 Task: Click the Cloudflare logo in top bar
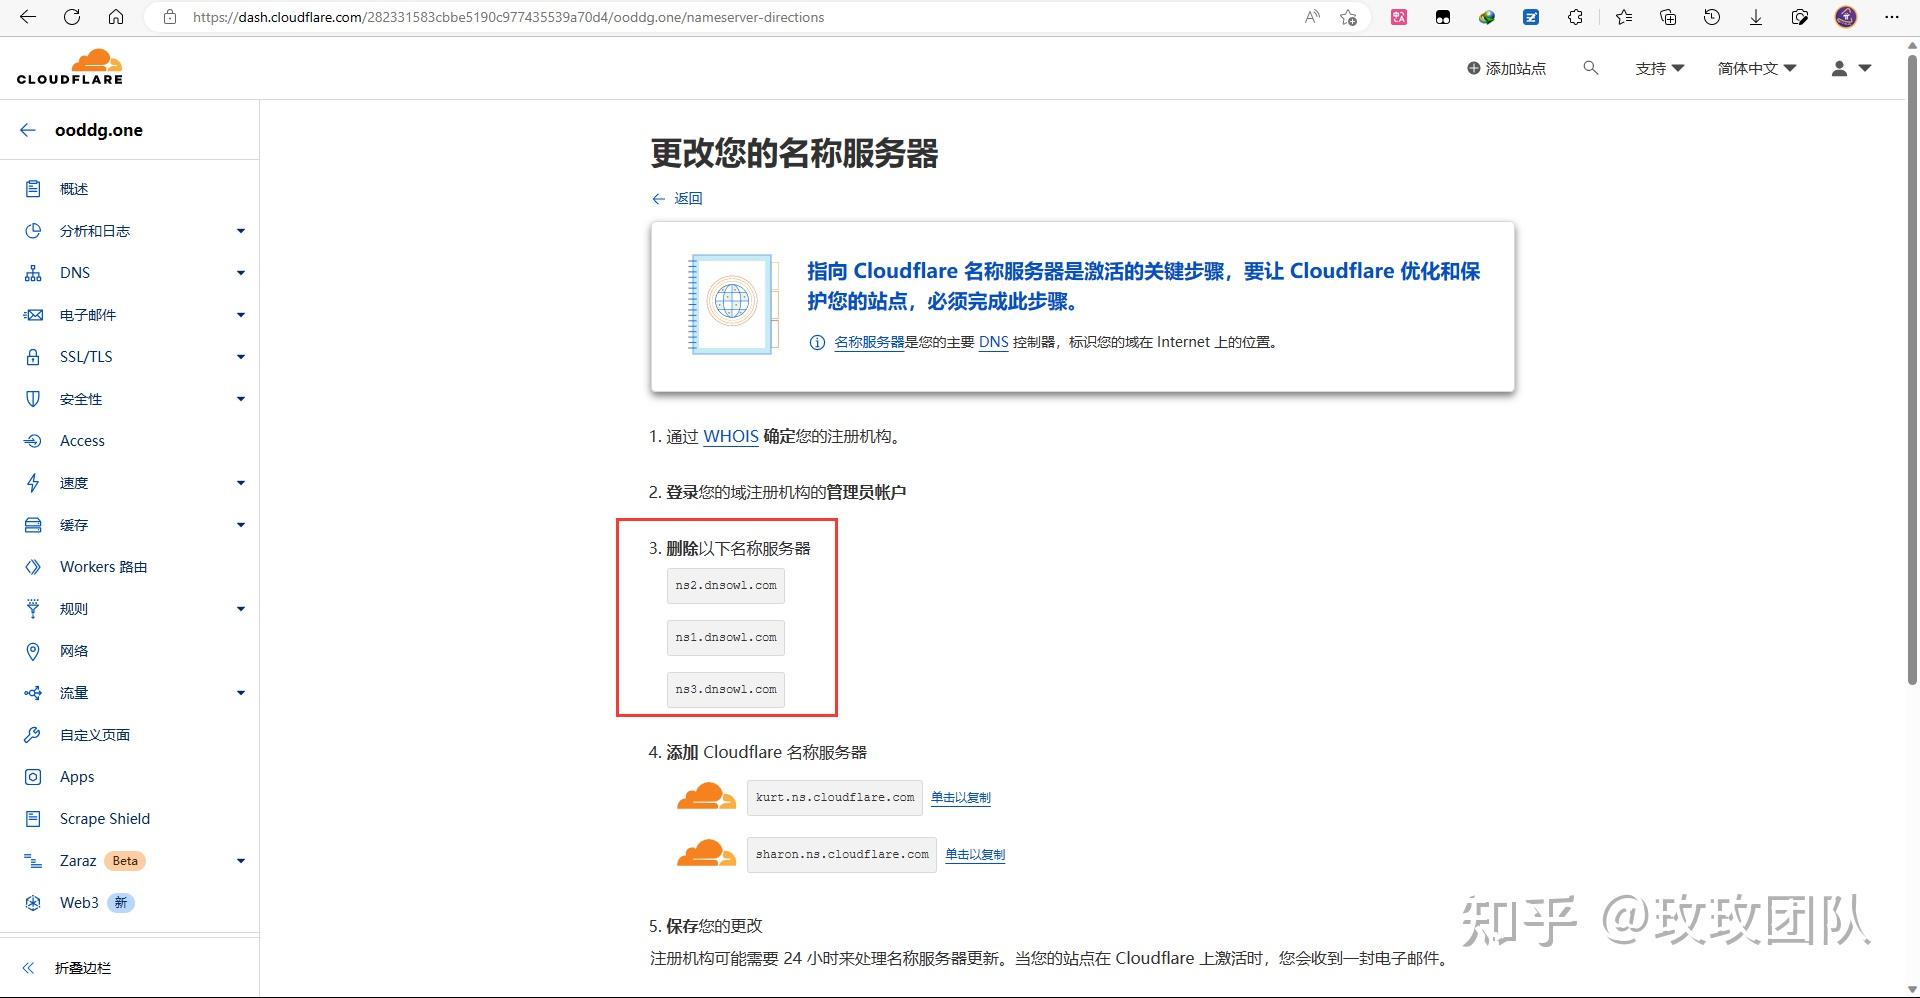pyautogui.click(x=70, y=66)
